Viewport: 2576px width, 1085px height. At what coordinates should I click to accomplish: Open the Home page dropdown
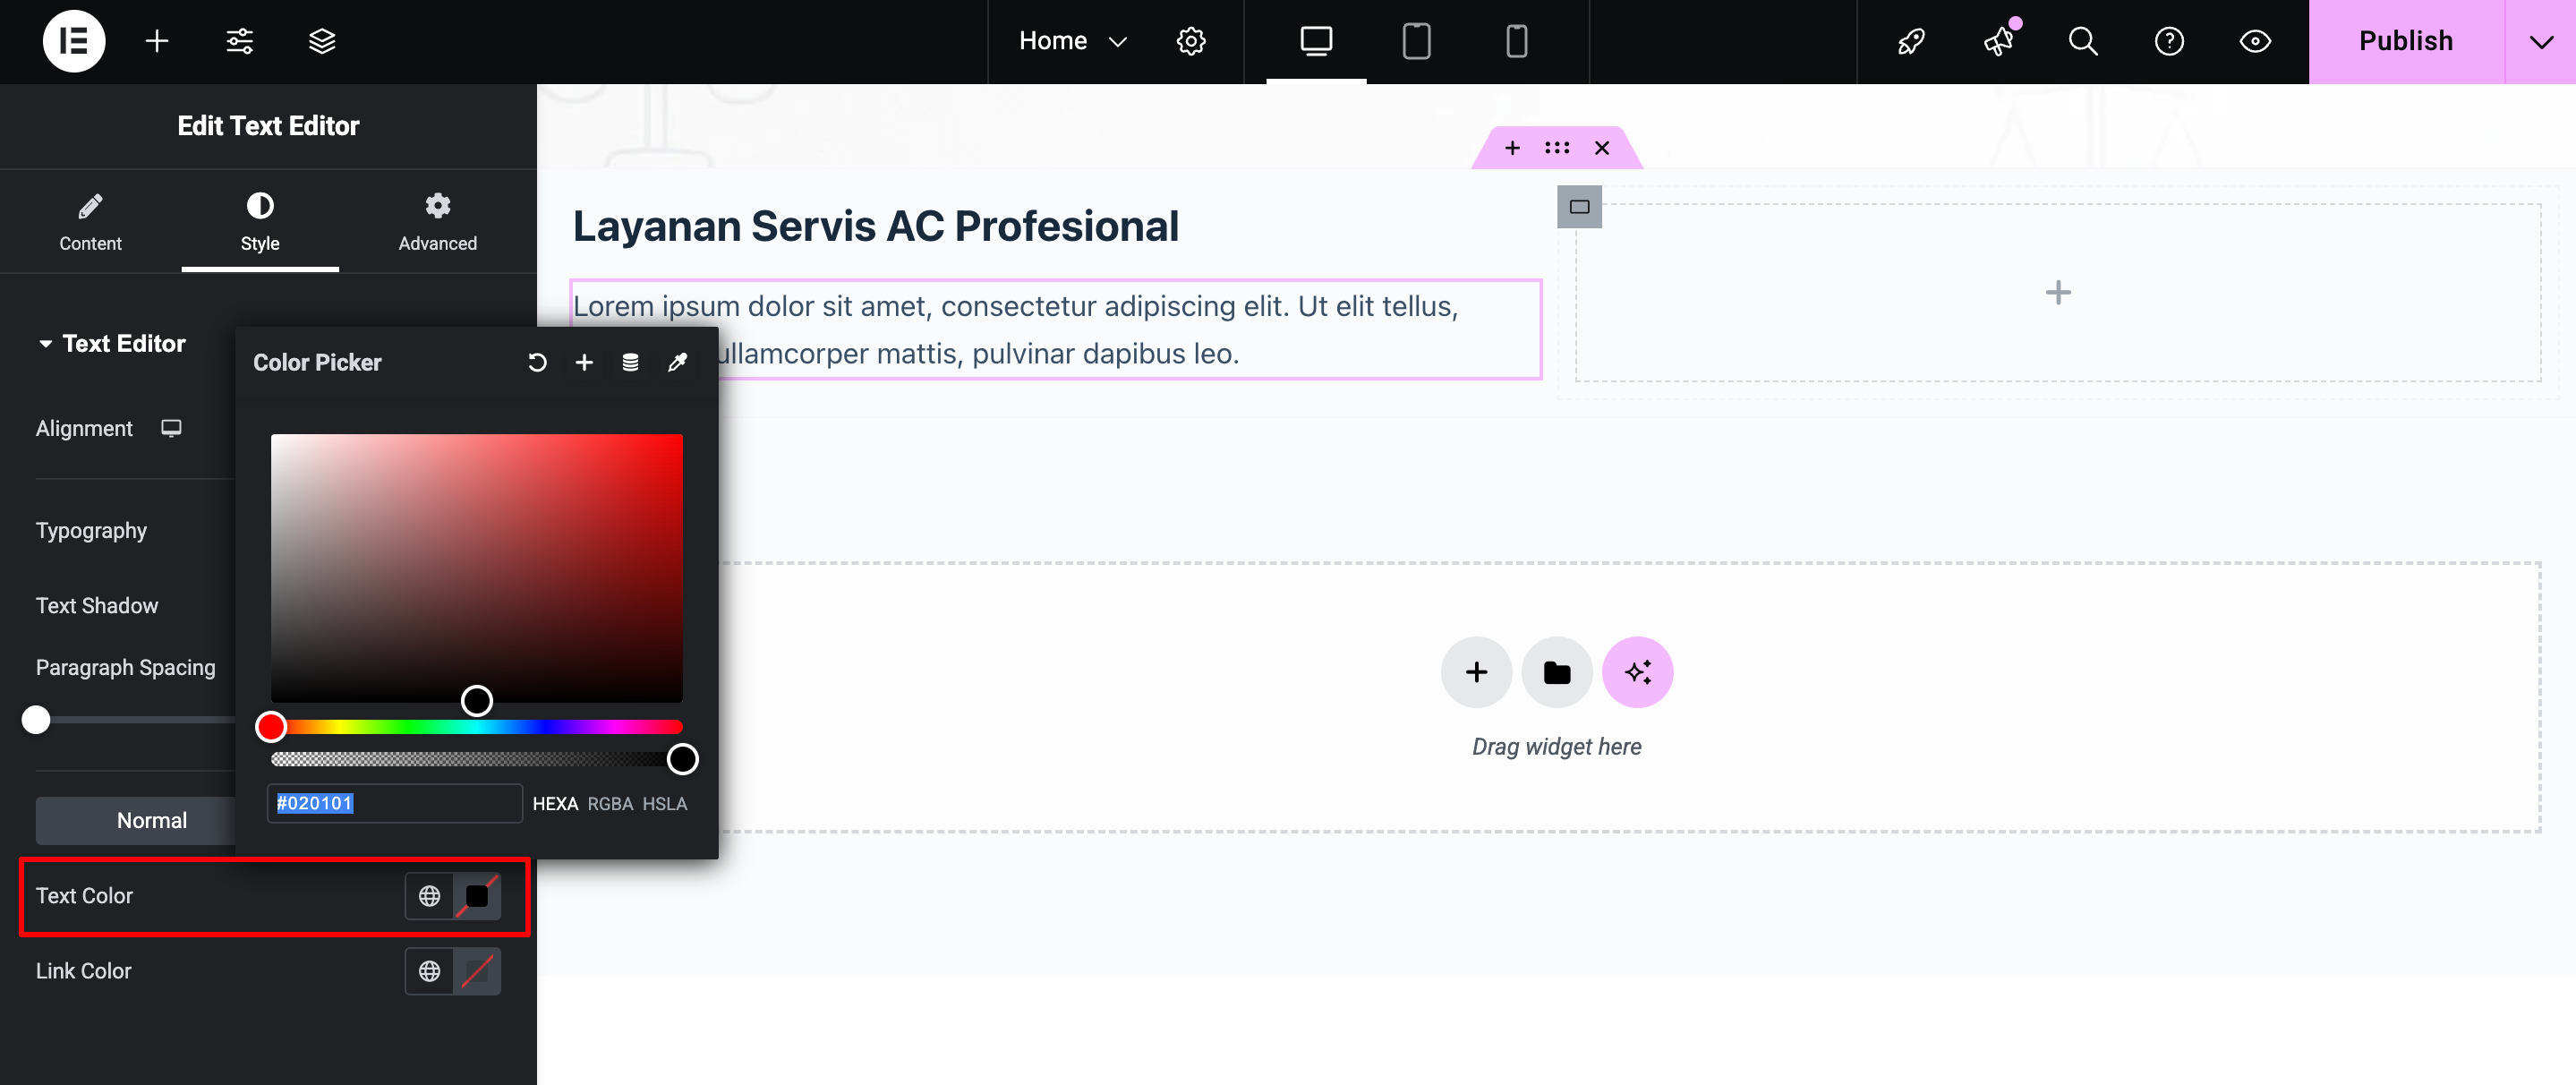pos(1073,41)
